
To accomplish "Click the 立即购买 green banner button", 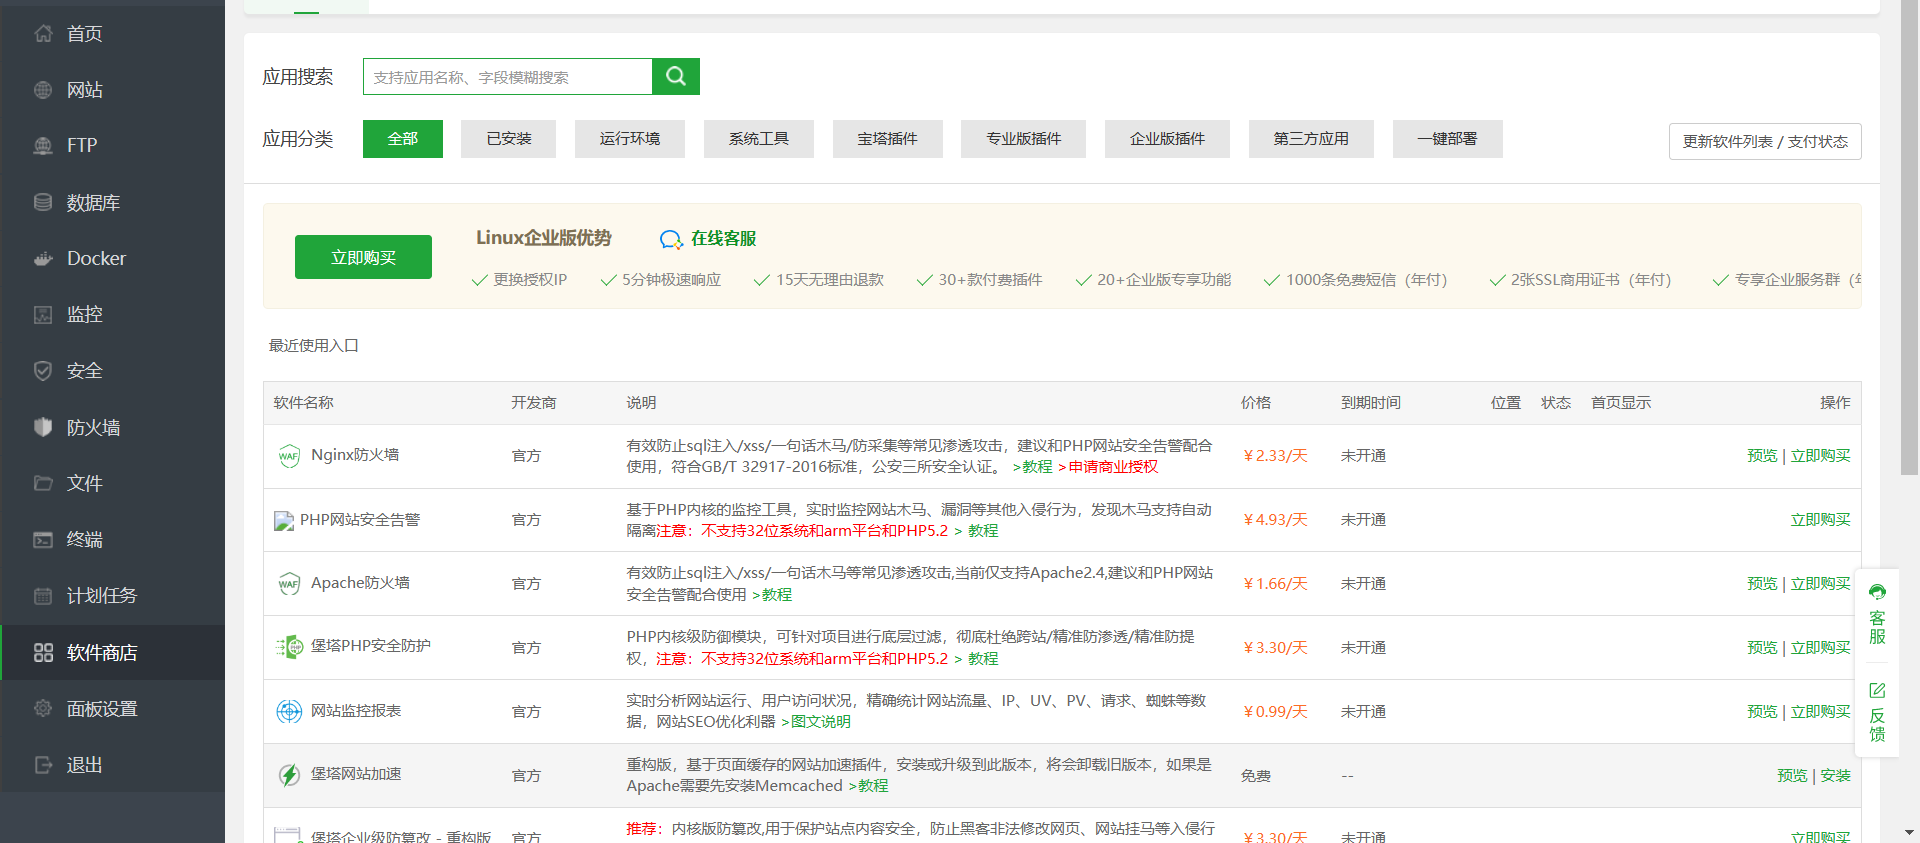I will pyautogui.click(x=363, y=257).
